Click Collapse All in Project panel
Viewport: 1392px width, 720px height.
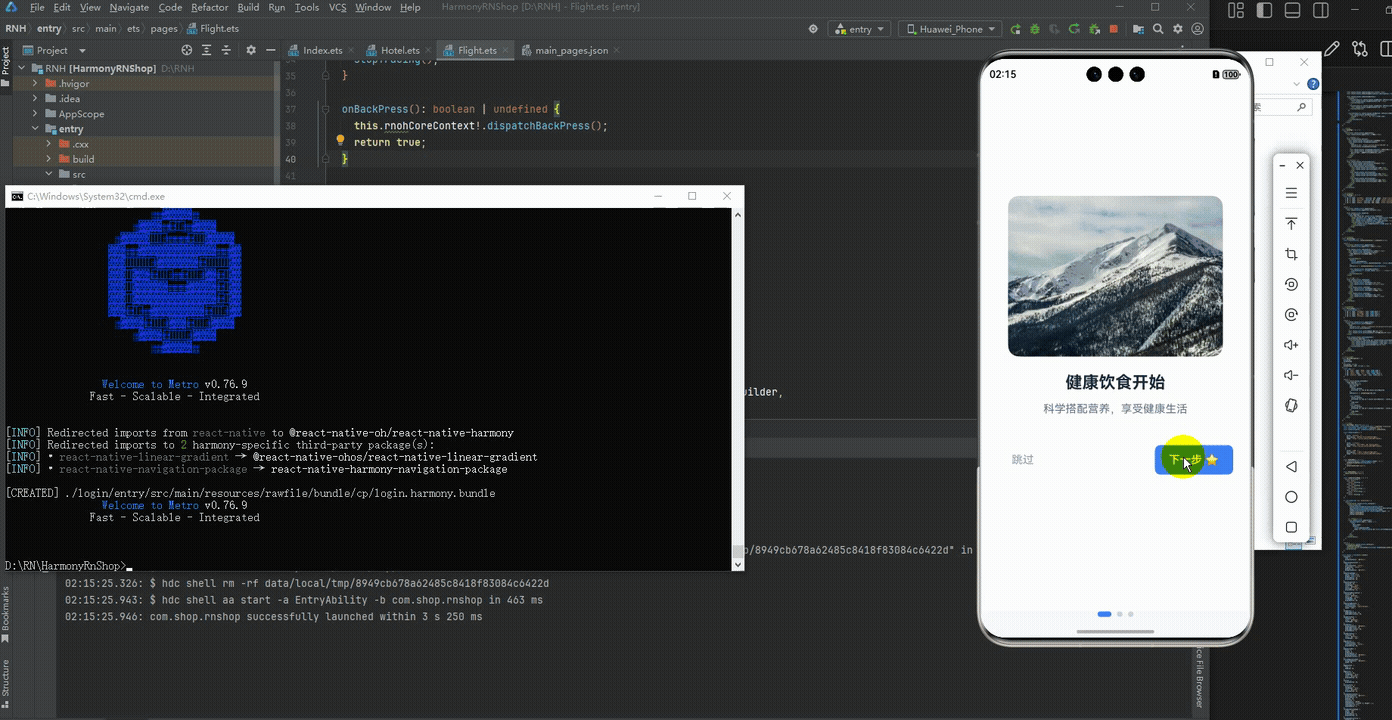tap(227, 50)
